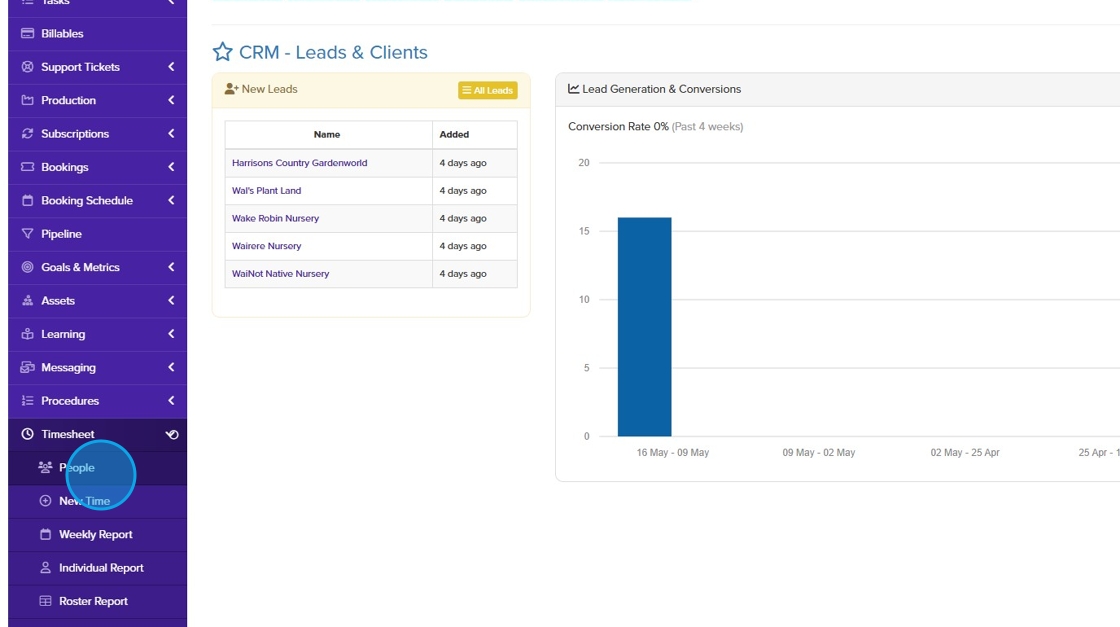Click the New Leads person-plus icon
1120x627 pixels.
point(231,89)
